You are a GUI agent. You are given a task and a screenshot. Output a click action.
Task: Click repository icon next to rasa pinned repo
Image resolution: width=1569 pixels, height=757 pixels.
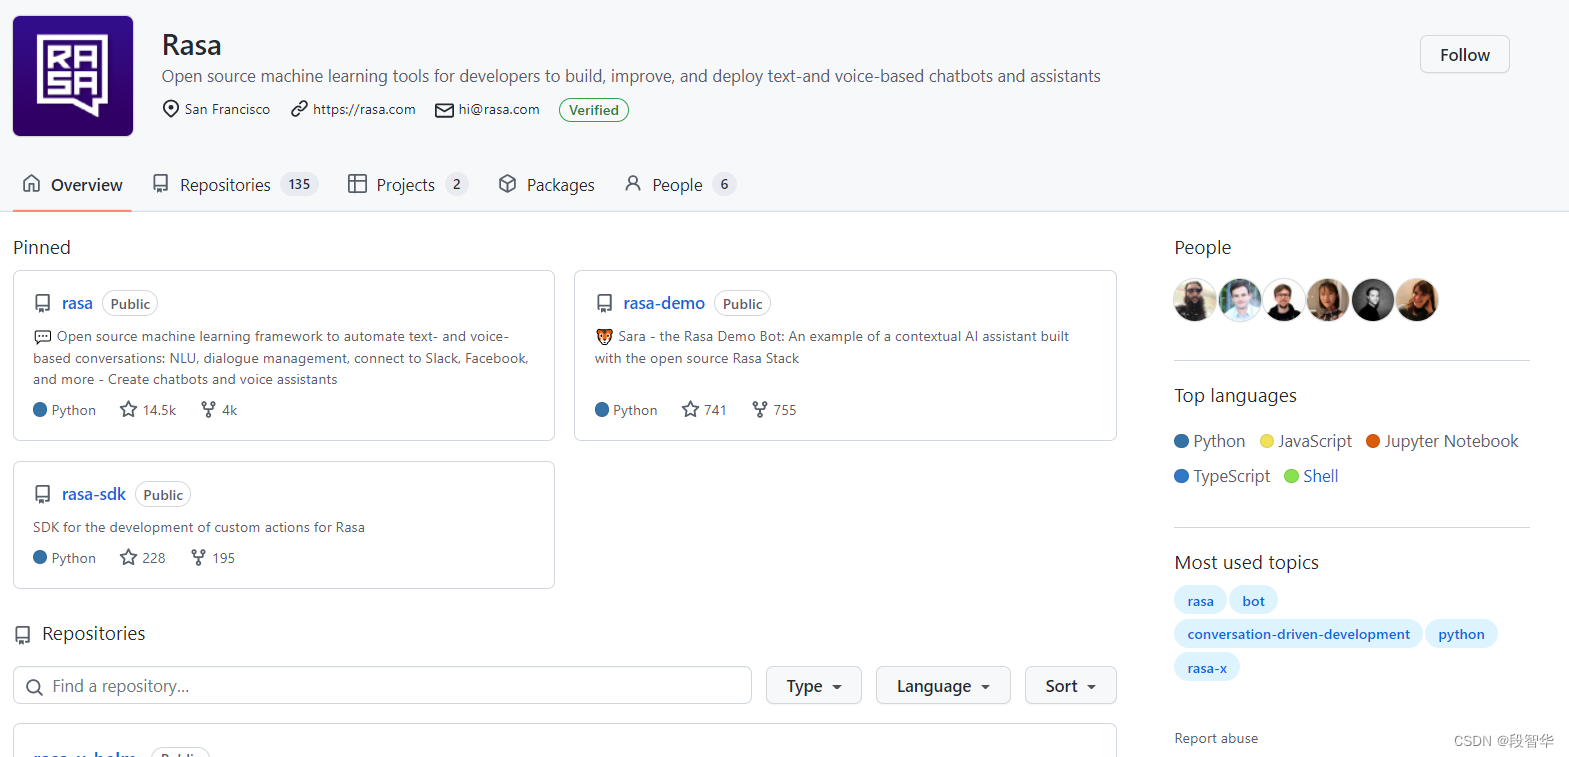click(x=42, y=303)
